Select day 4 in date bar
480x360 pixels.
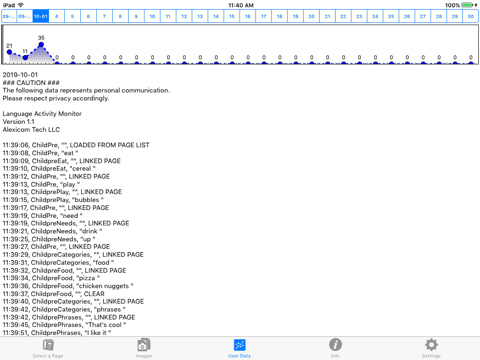pyautogui.click(x=57, y=16)
